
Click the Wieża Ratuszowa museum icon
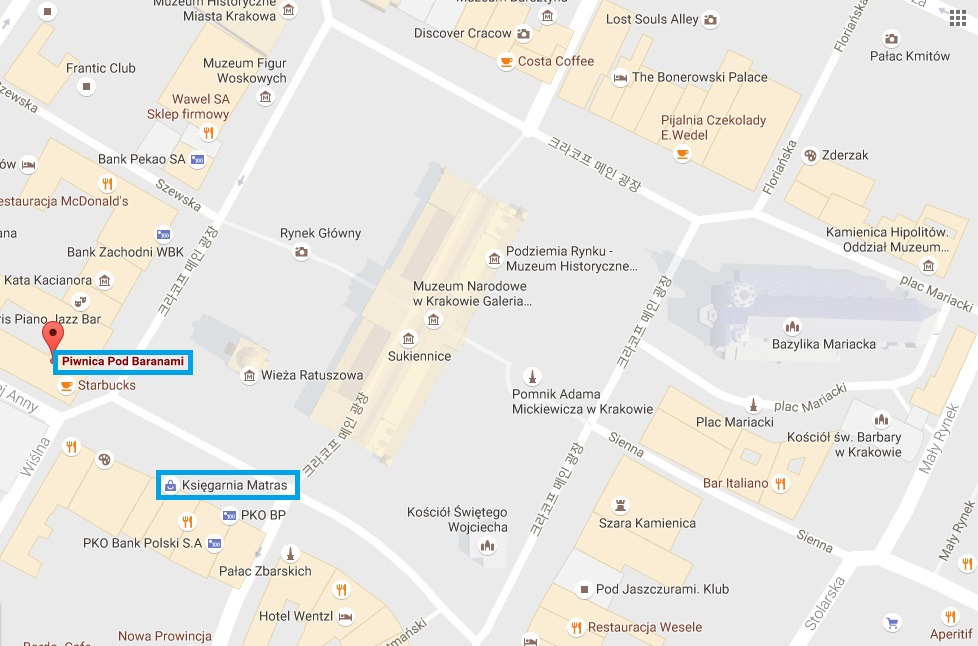249,375
